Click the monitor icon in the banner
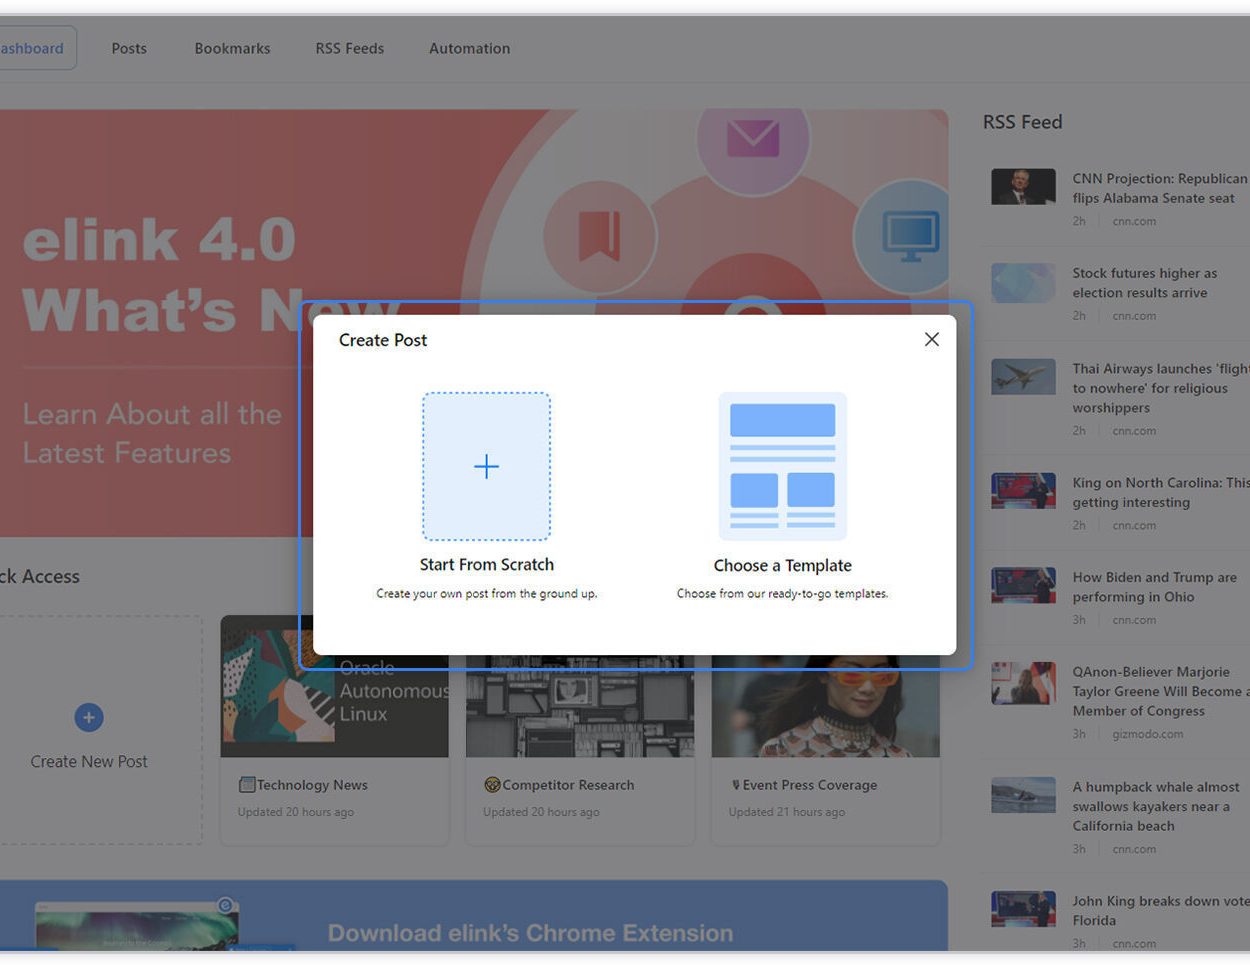Screen dimensions: 1250x965 [x=911, y=232]
